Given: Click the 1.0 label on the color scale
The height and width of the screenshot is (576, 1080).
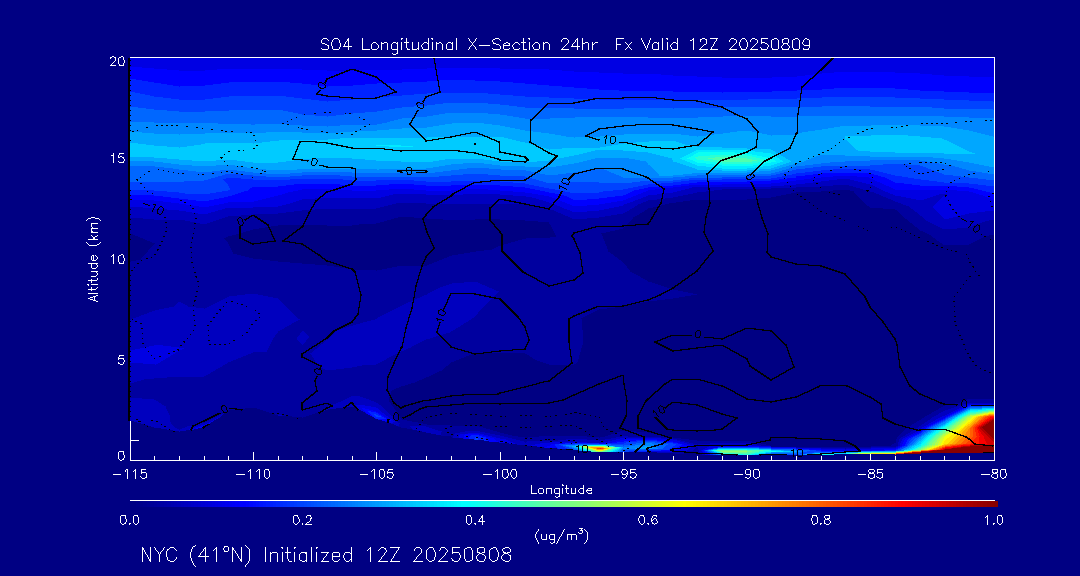Looking at the screenshot, I should [x=993, y=520].
